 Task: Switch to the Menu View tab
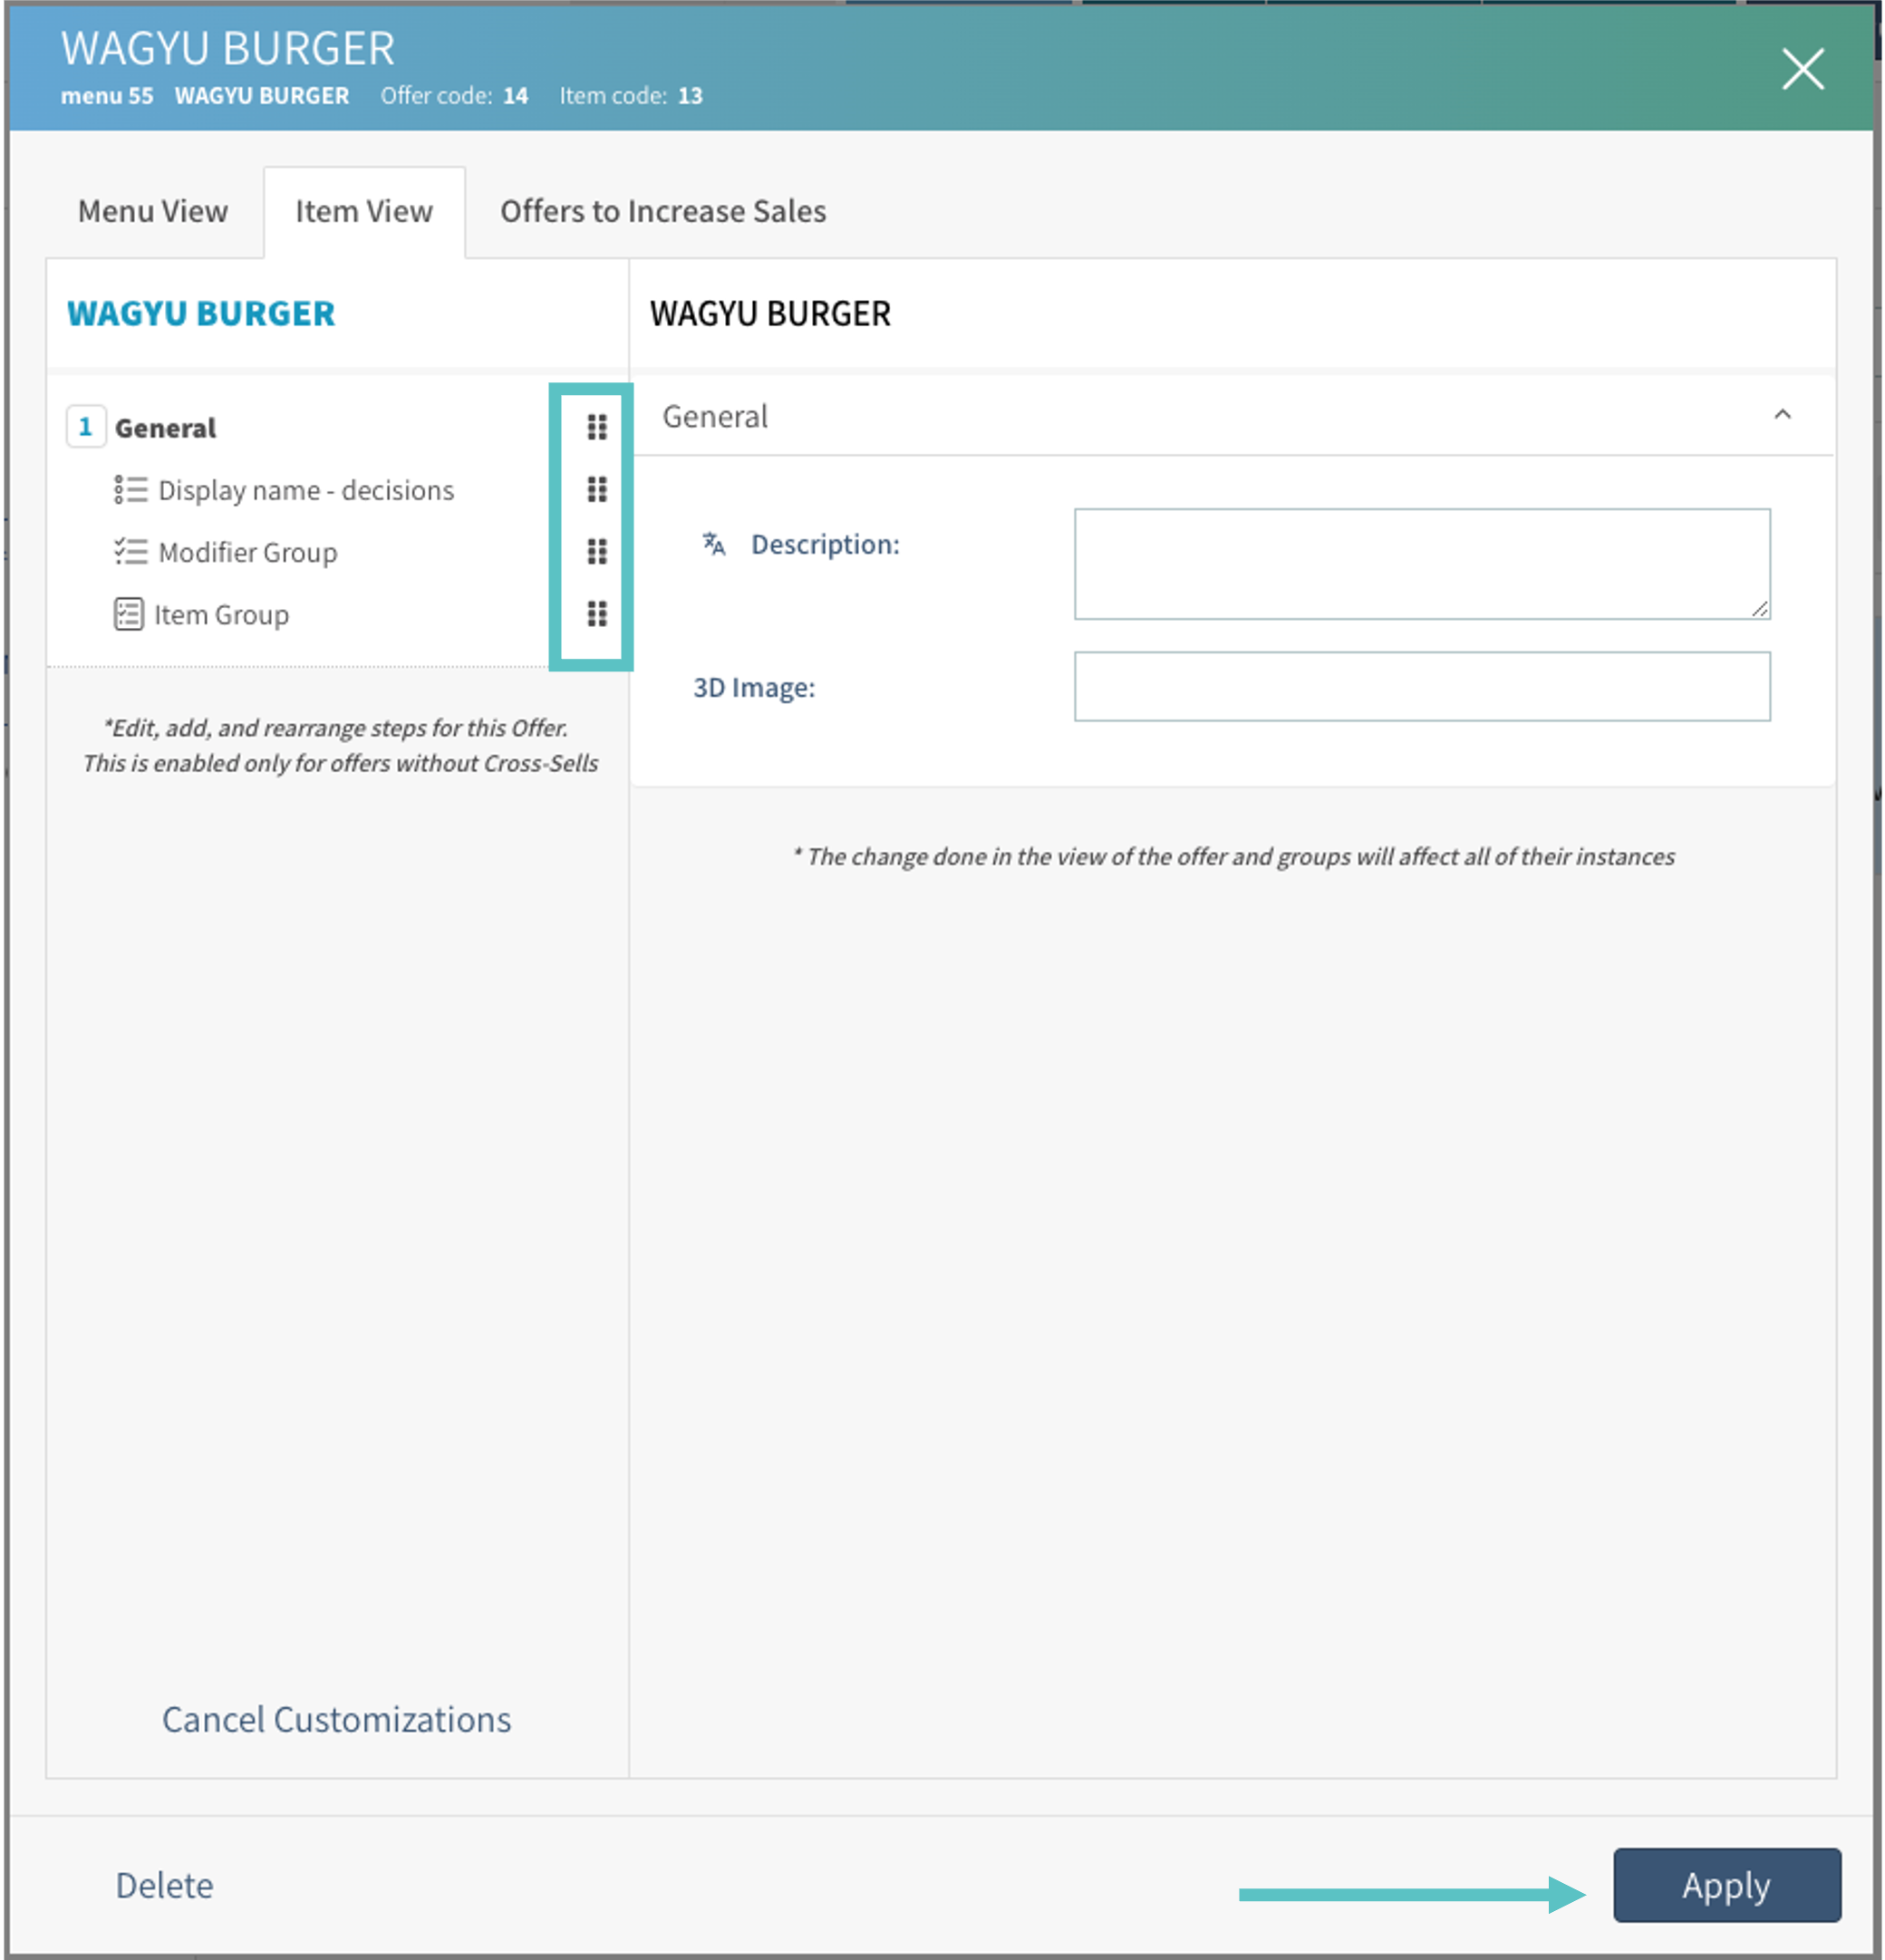tap(153, 212)
